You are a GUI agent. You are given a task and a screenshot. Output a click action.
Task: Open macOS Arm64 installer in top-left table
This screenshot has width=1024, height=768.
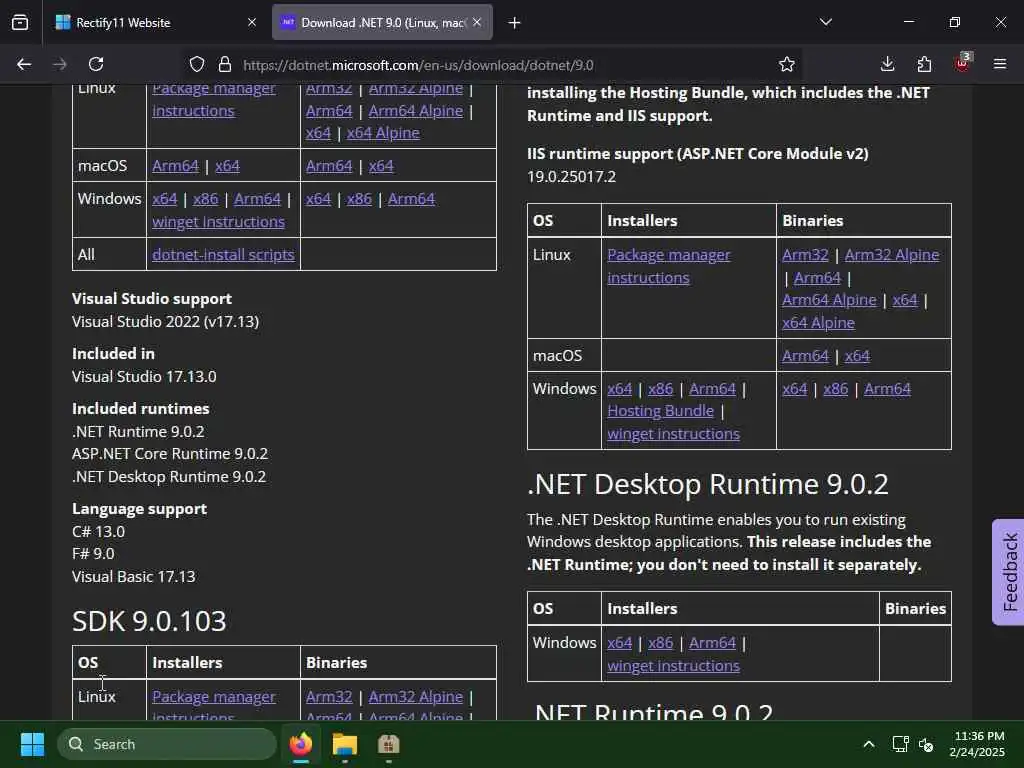[175, 166]
